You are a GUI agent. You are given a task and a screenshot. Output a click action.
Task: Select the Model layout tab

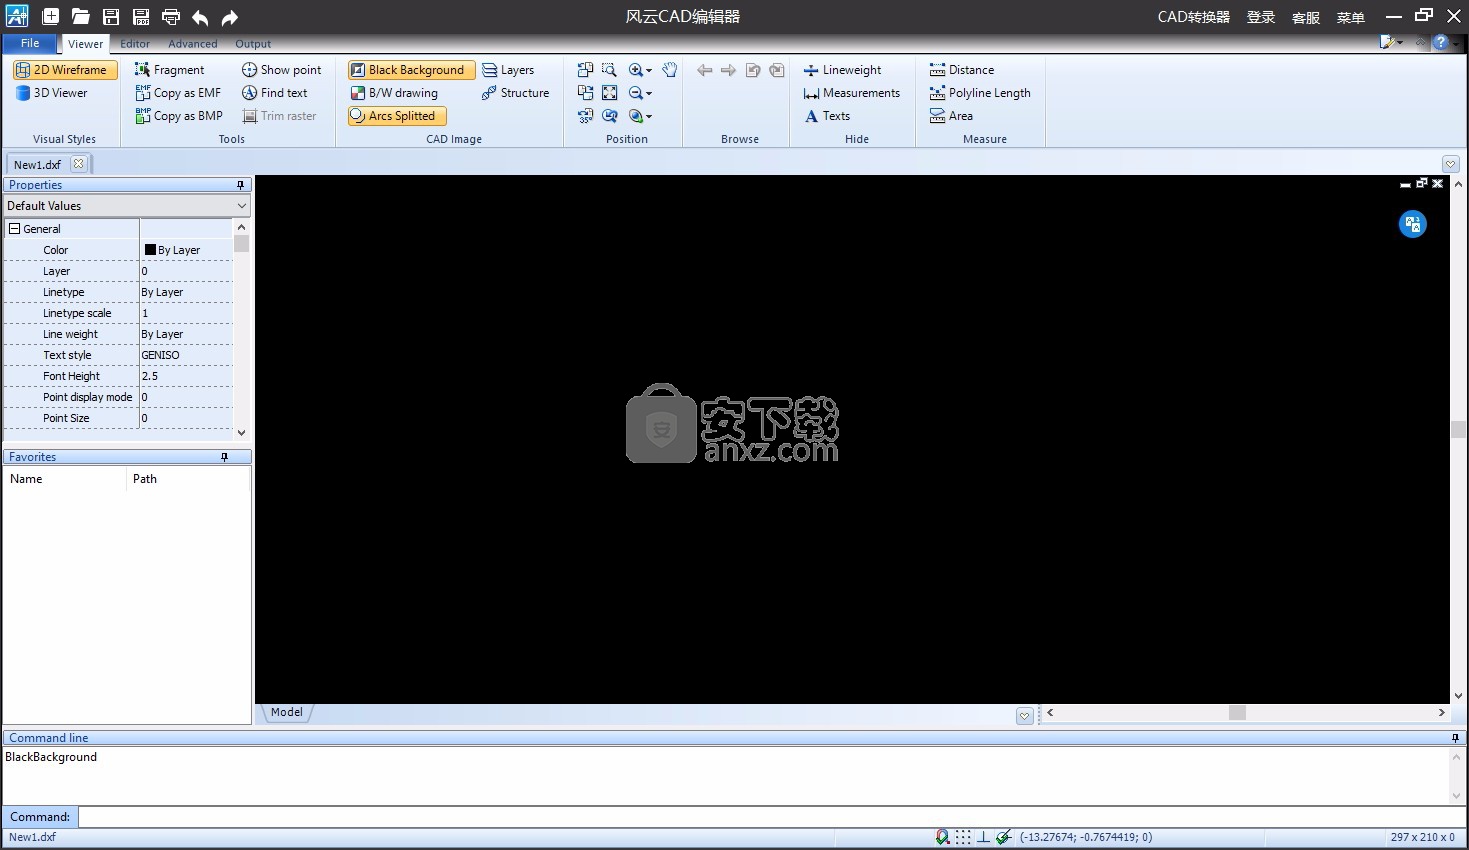[x=287, y=713]
